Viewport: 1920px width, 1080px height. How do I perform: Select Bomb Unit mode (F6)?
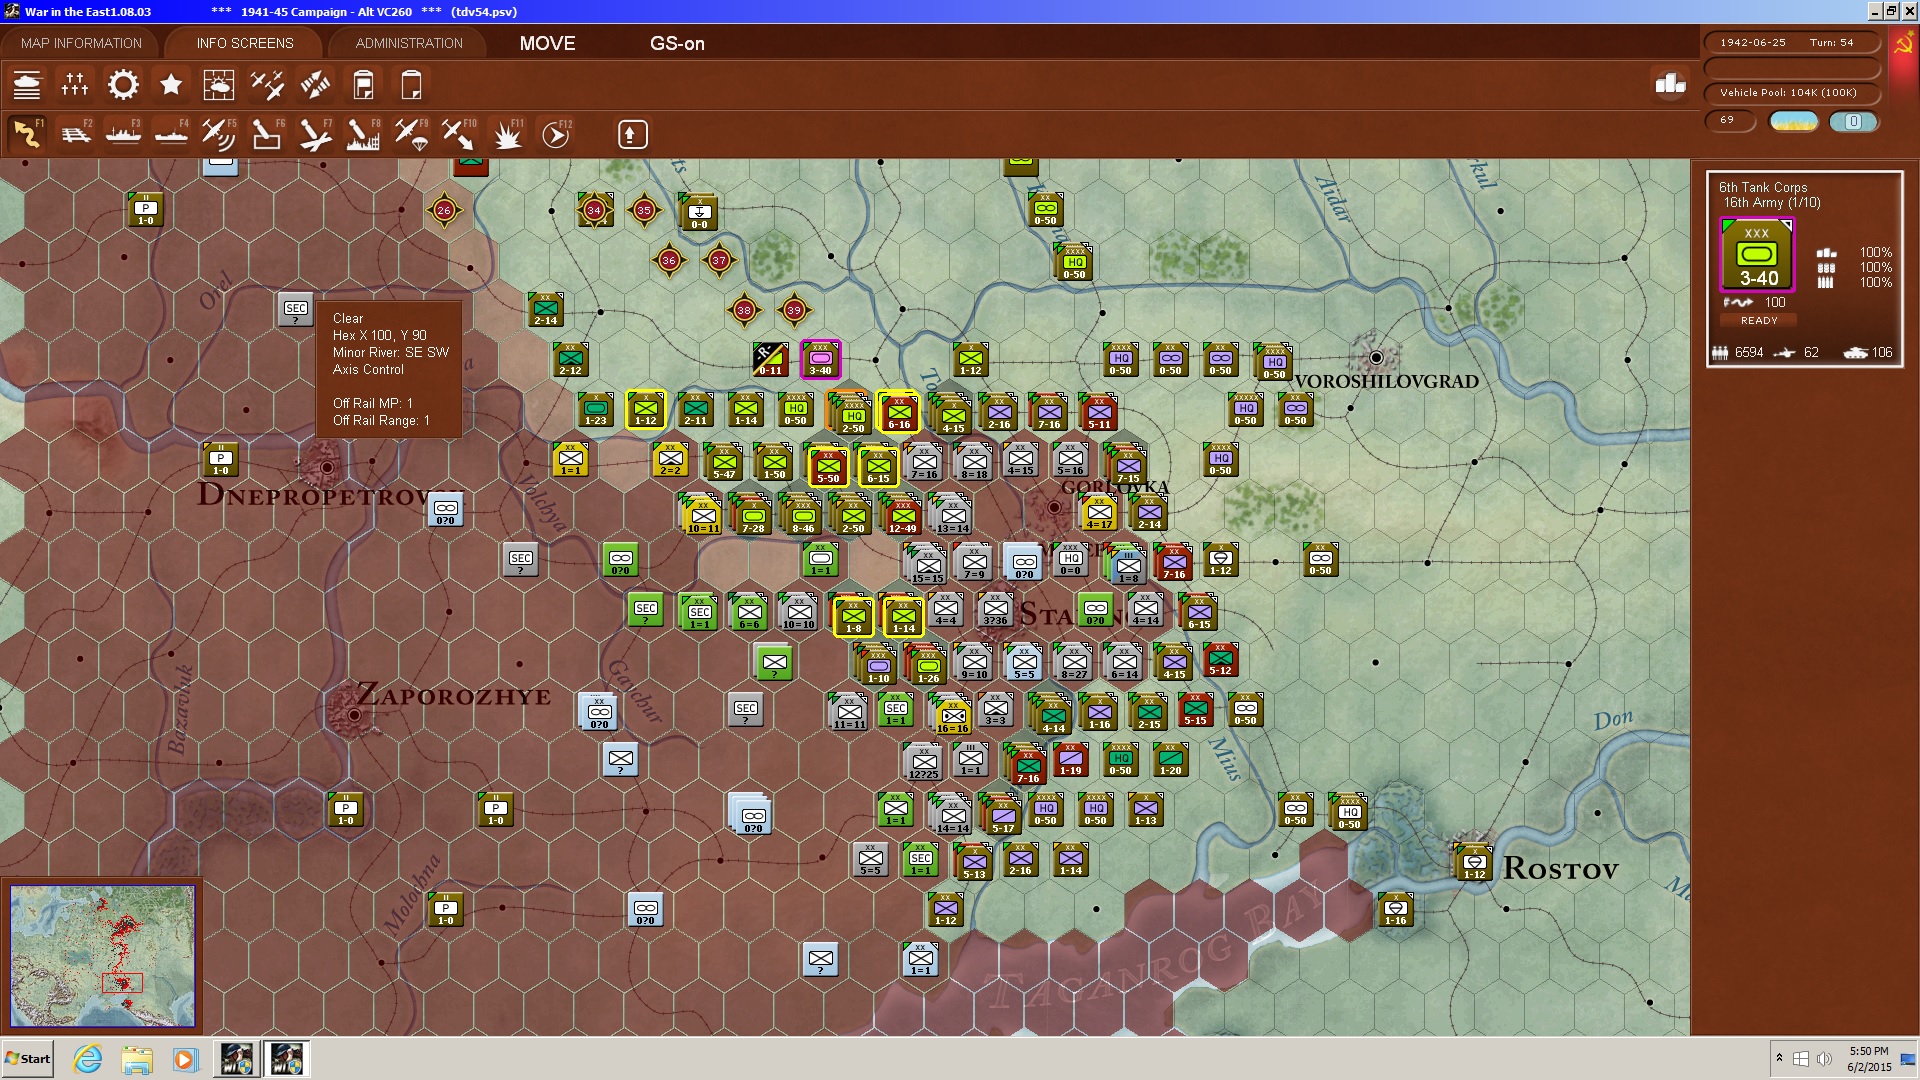(x=267, y=134)
